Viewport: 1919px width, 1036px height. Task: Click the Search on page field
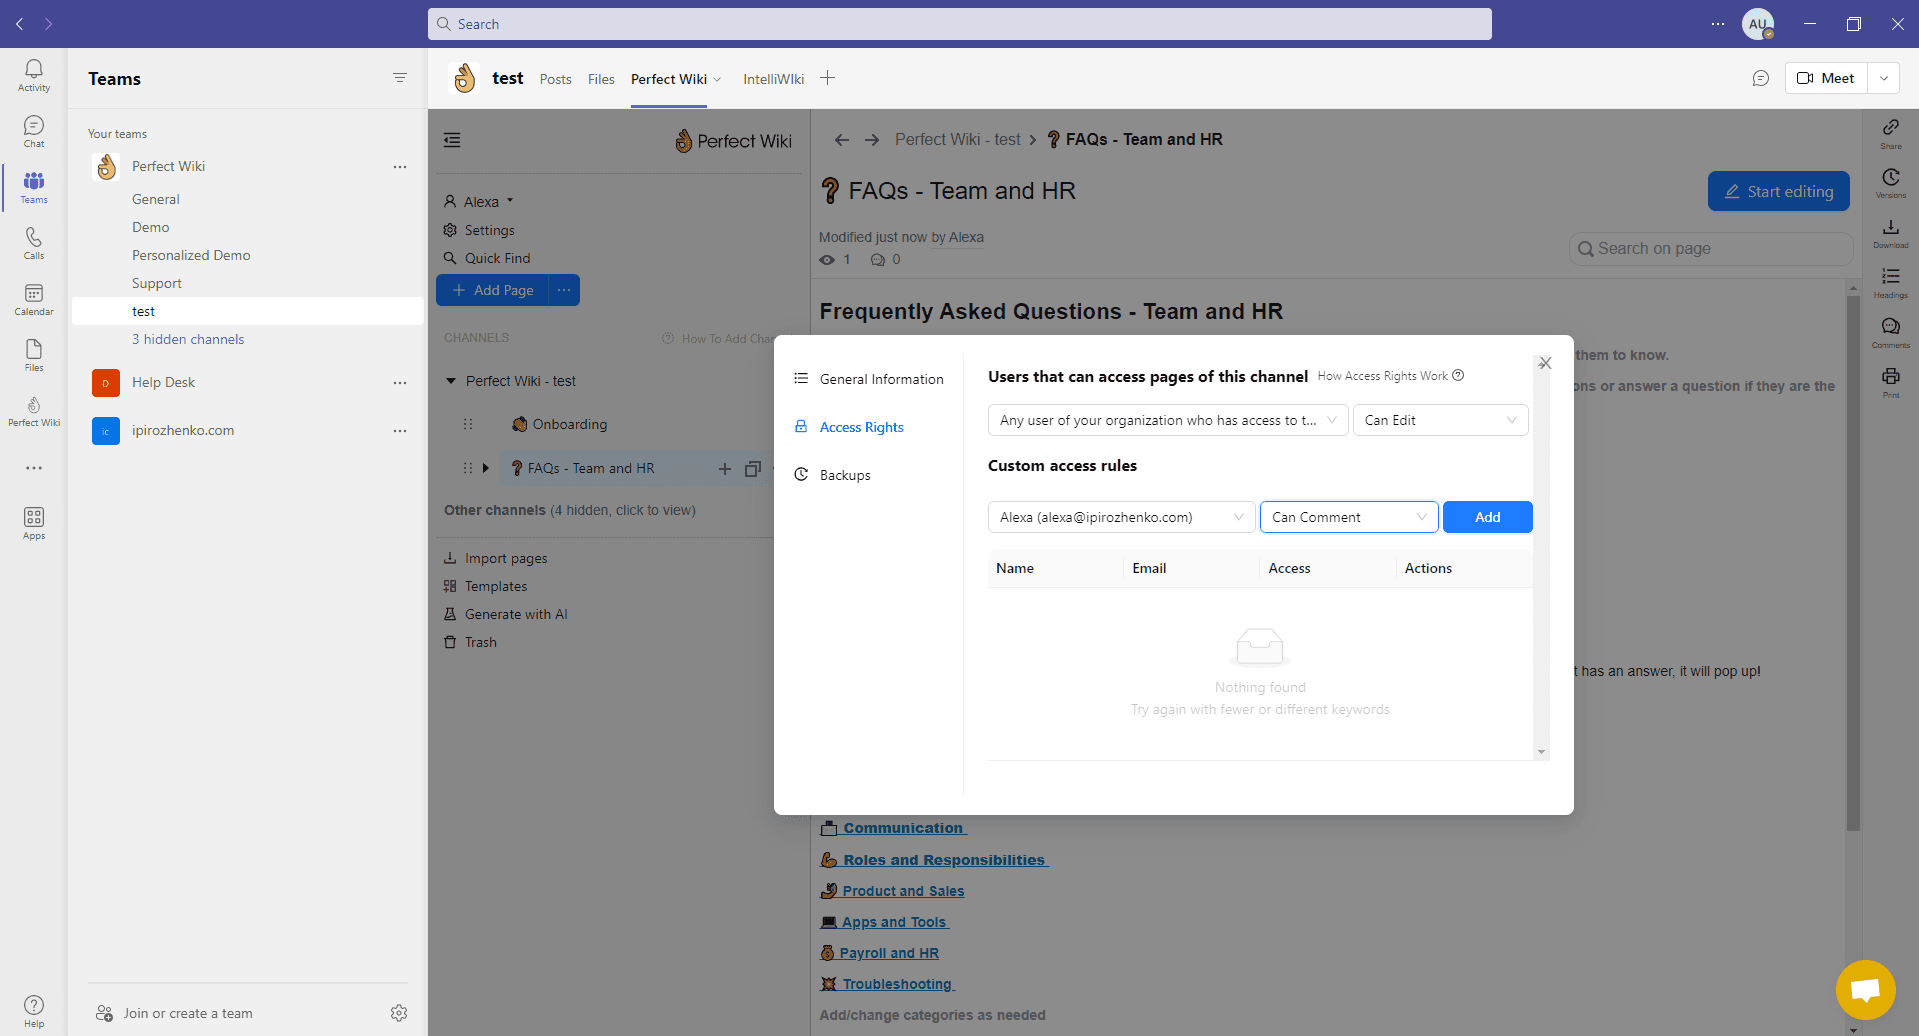pos(1711,248)
